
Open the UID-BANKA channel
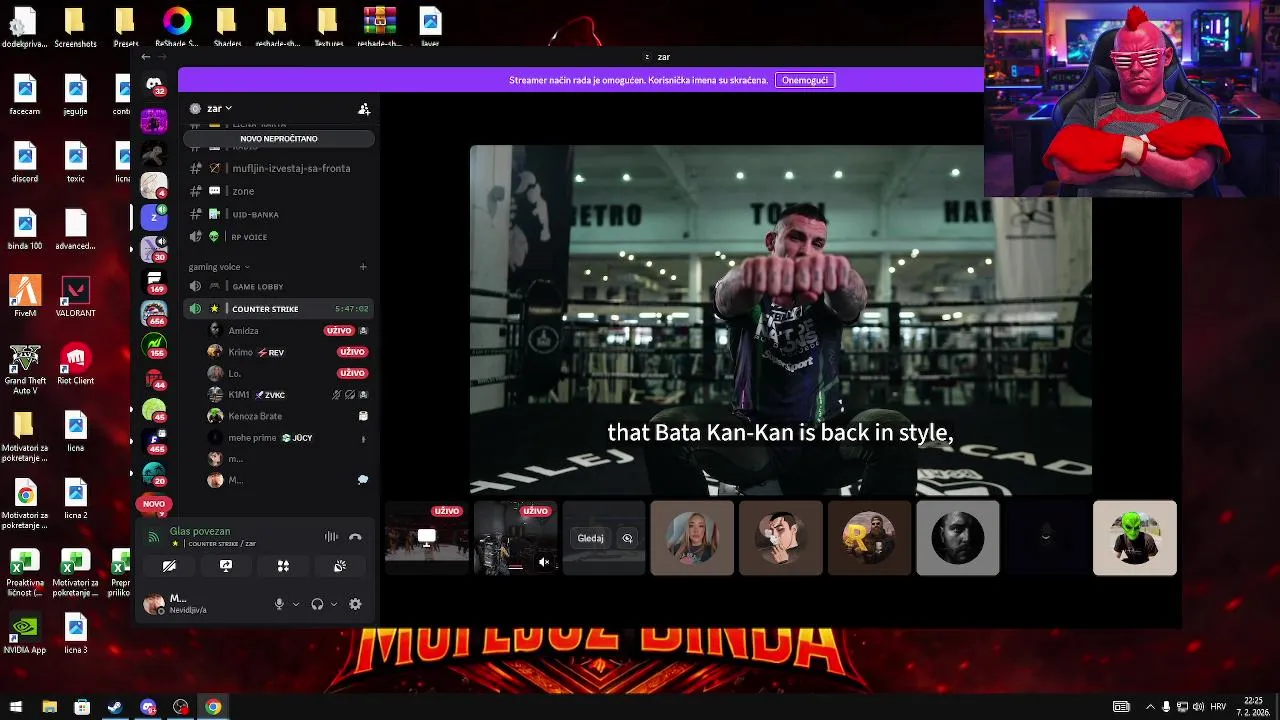[x=279, y=214]
